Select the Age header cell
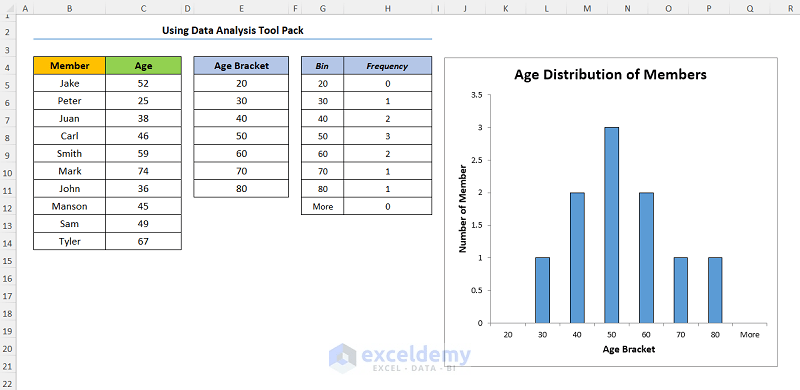Image resolution: width=800 pixels, height=390 pixels. click(x=143, y=66)
